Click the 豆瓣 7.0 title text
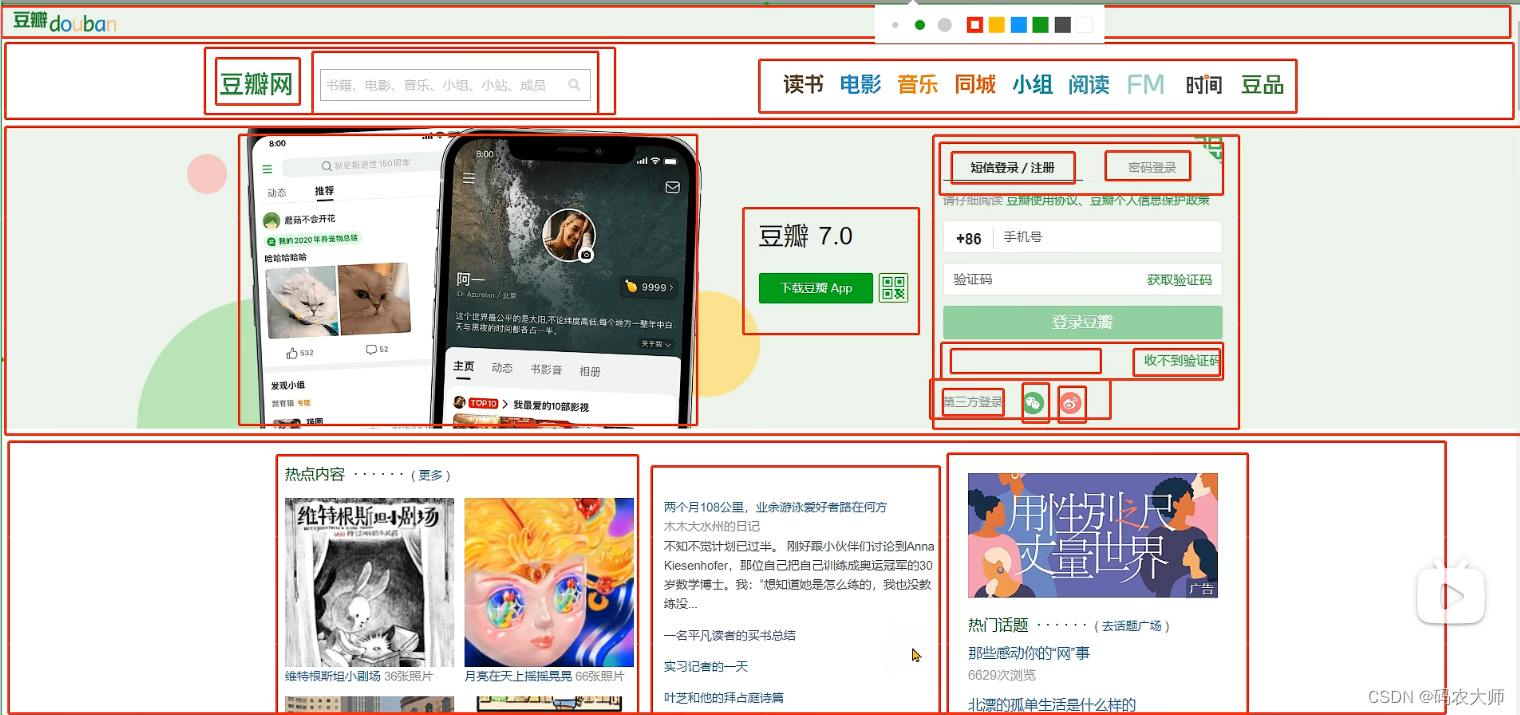 coord(806,237)
